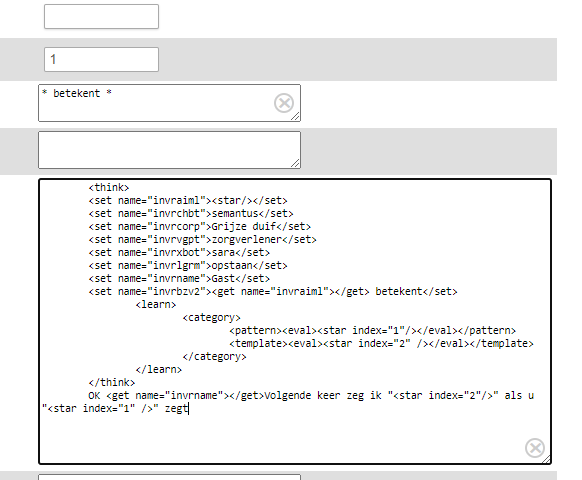Click the 'opstaan' set line
Screen dimensions: 582x480
(x=188, y=265)
